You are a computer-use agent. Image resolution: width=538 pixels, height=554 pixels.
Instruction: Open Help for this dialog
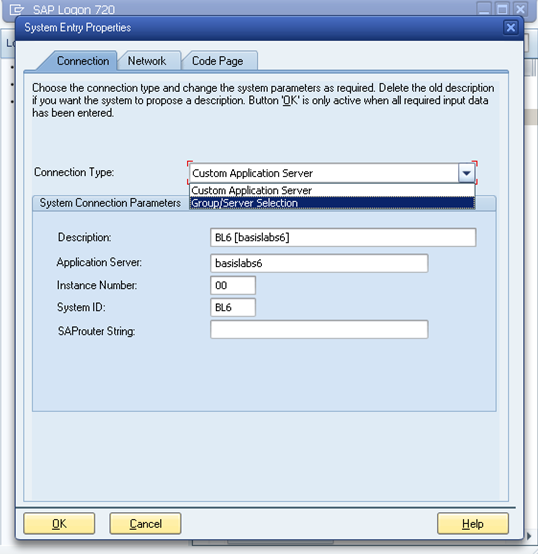tap(473, 524)
